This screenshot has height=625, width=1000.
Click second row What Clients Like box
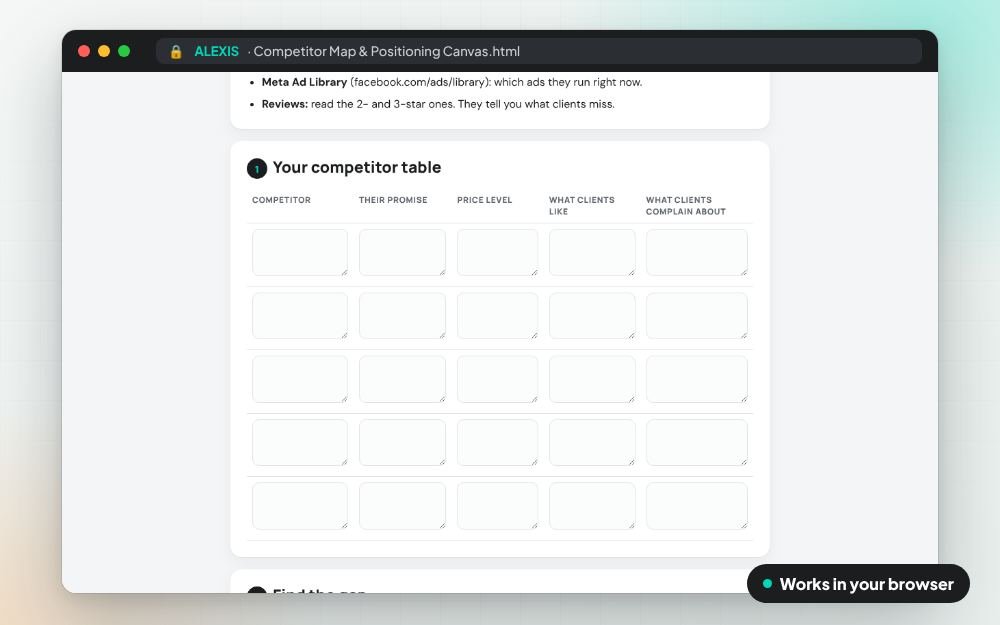592,316
